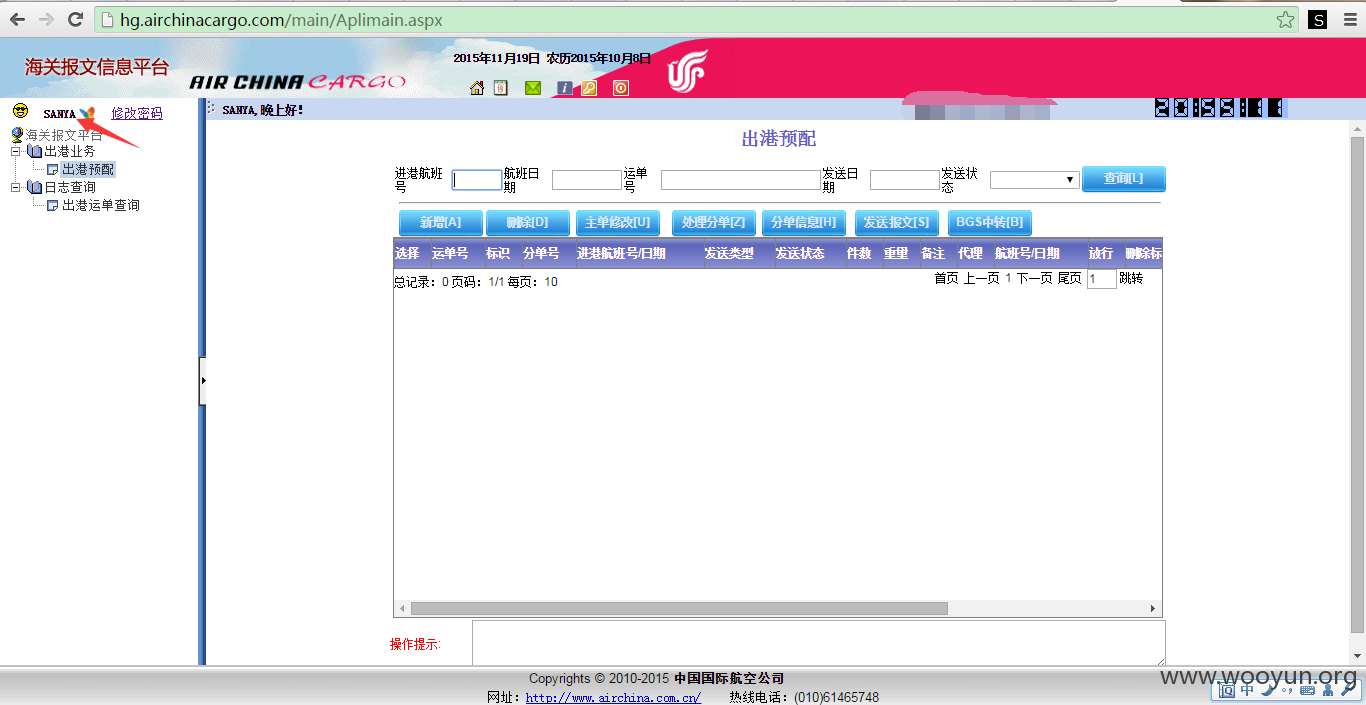Open the calendar icon showing 19

click(501, 88)
